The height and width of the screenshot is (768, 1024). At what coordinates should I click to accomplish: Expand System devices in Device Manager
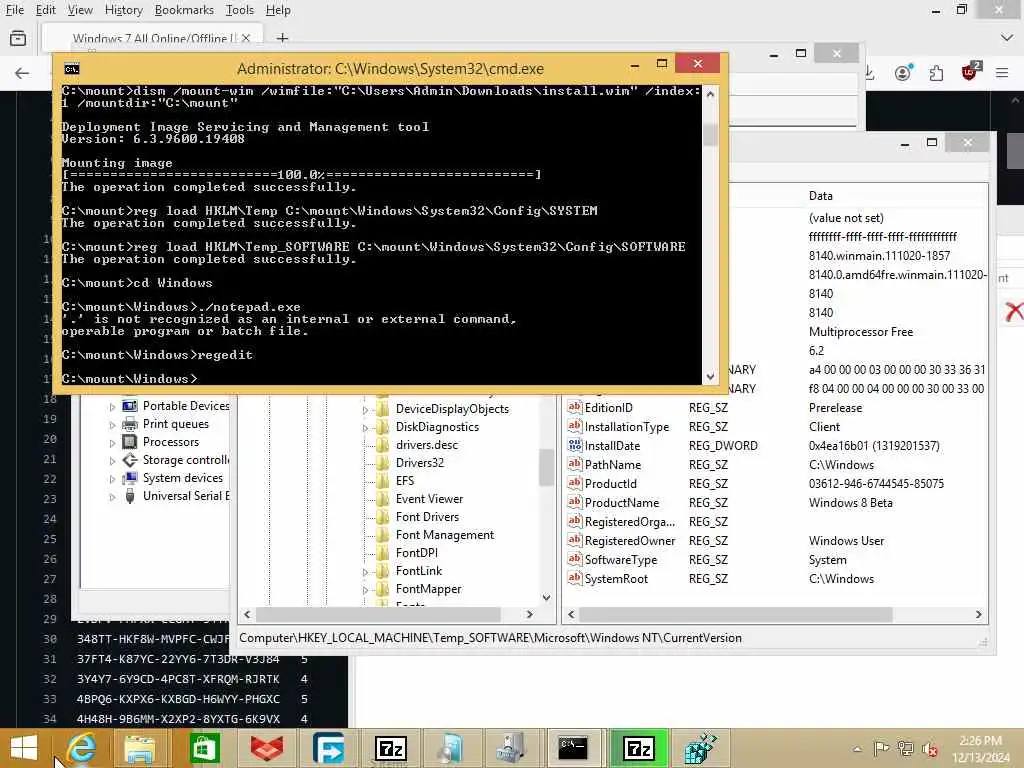click(112, 479)
